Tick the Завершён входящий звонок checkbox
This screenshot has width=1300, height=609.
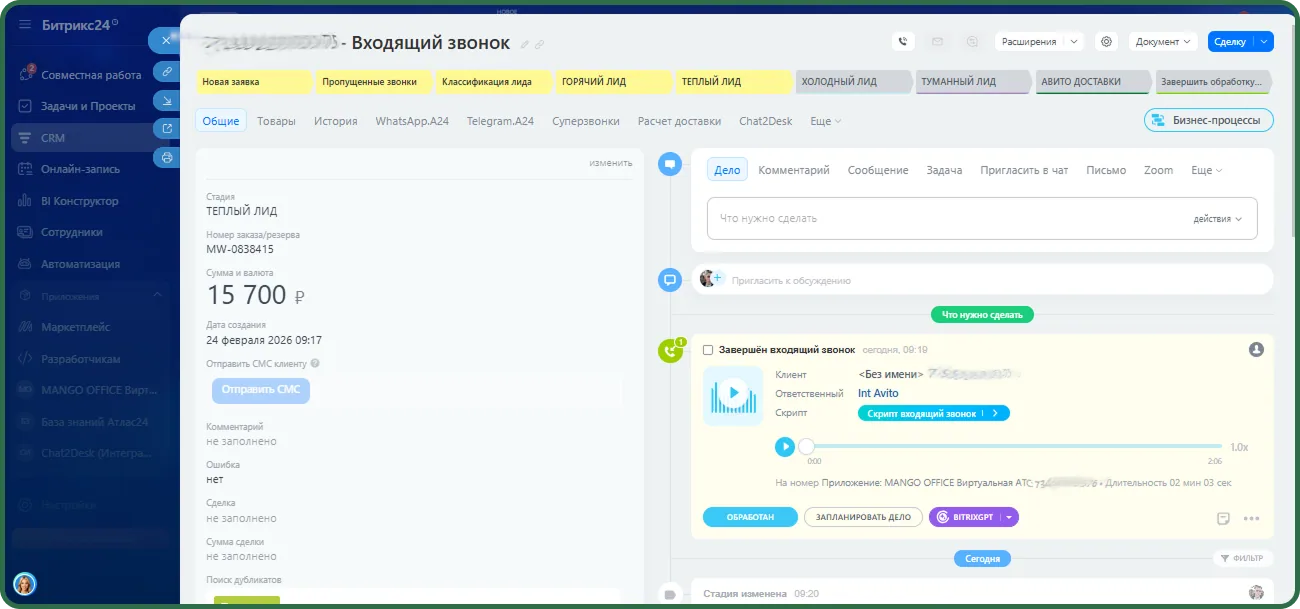pos(708,350)
